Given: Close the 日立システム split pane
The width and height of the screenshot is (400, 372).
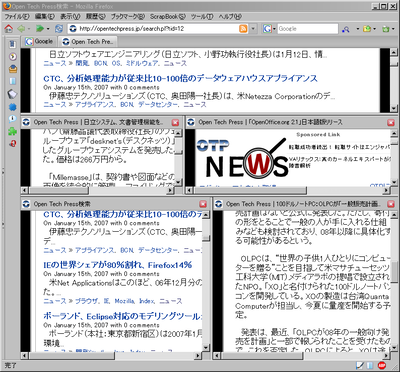Looking at the screenshot, I should tap(175, 122).
